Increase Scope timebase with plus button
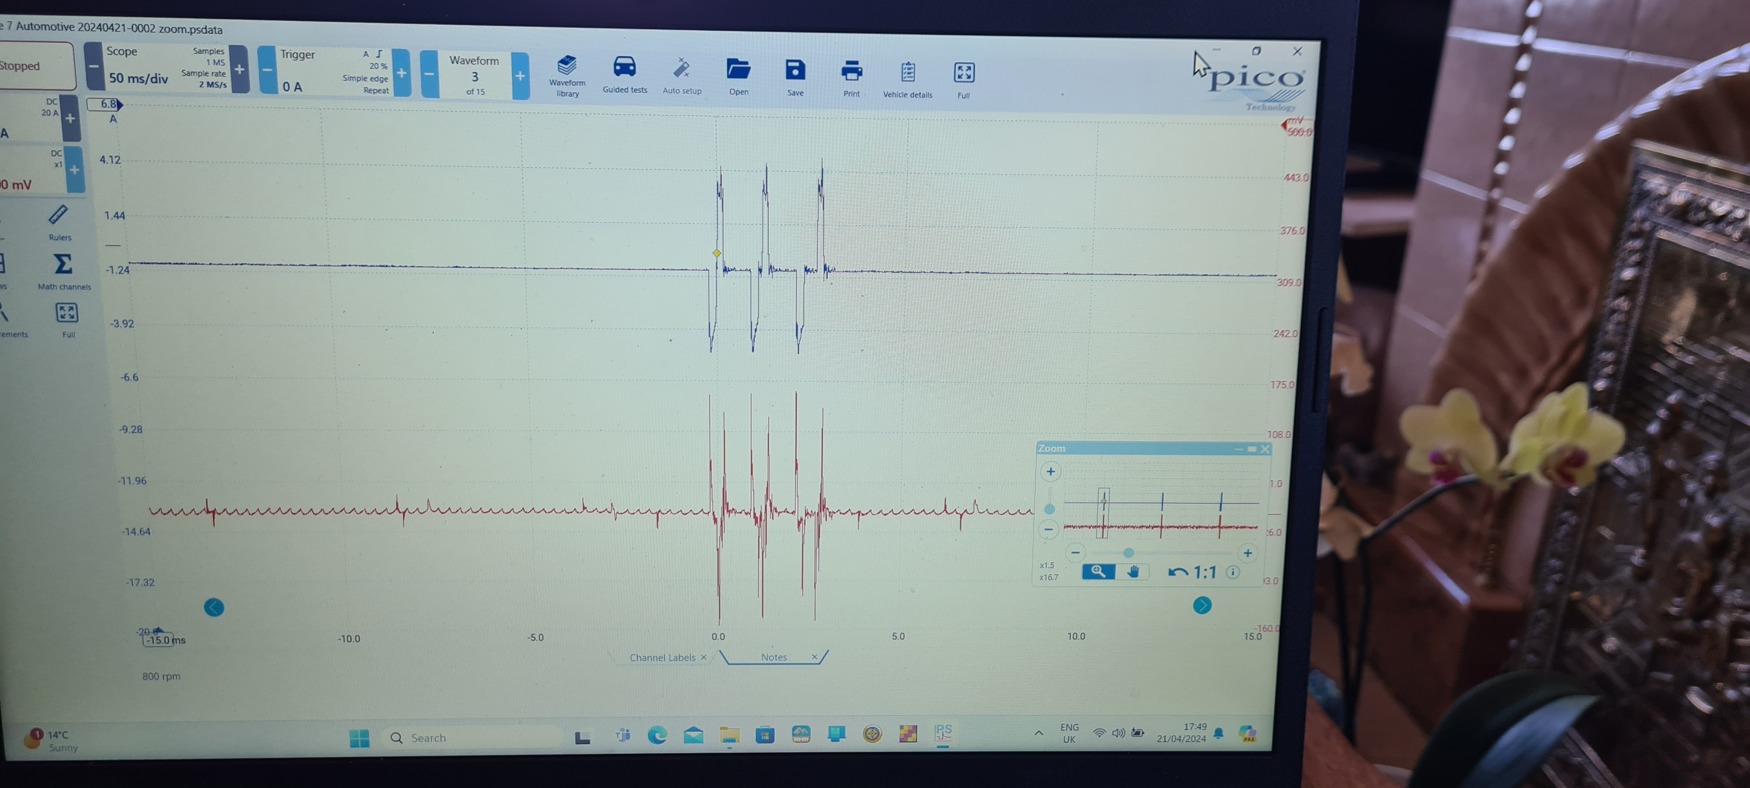The height and width of the screenshot is (788, 1750). (x=239, y=69)
